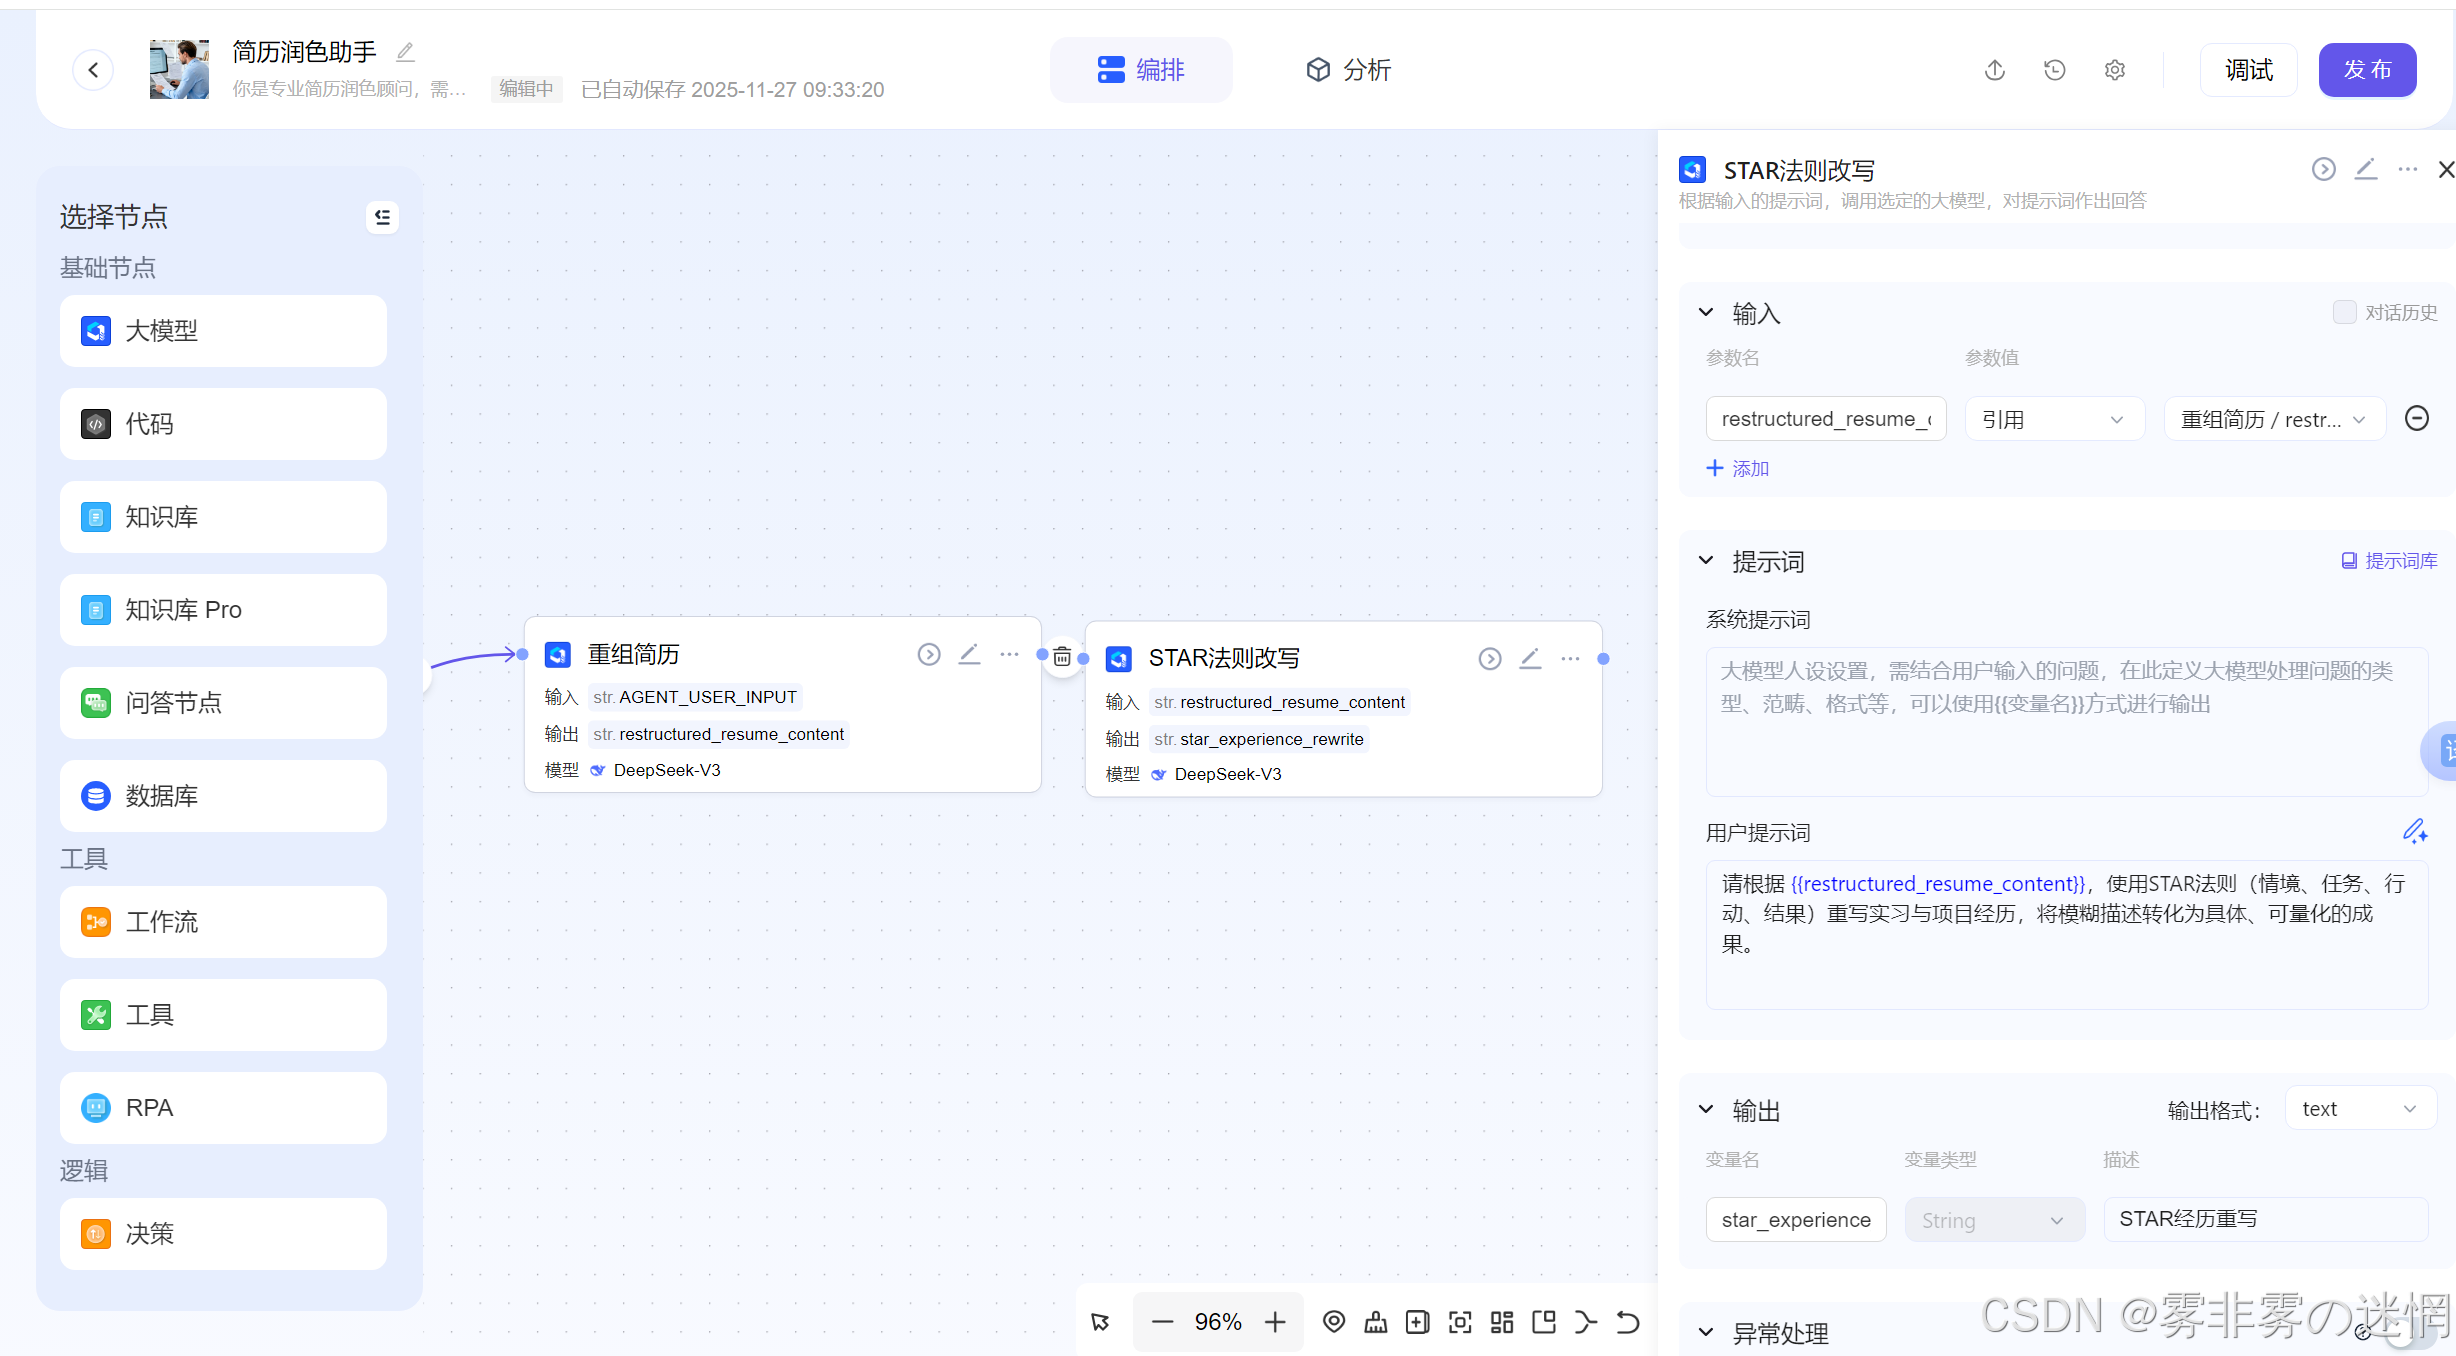Collapse the 提示词 section

[1706, 561]
